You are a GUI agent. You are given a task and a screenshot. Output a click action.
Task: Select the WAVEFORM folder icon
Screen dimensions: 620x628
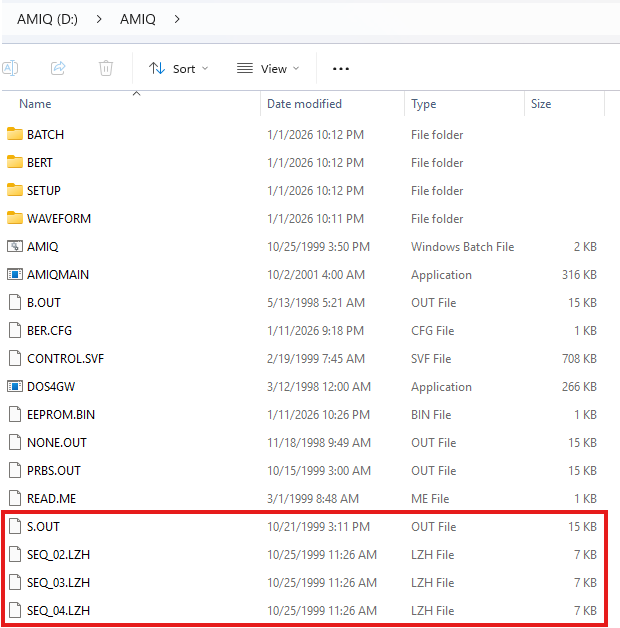point(15,218)
